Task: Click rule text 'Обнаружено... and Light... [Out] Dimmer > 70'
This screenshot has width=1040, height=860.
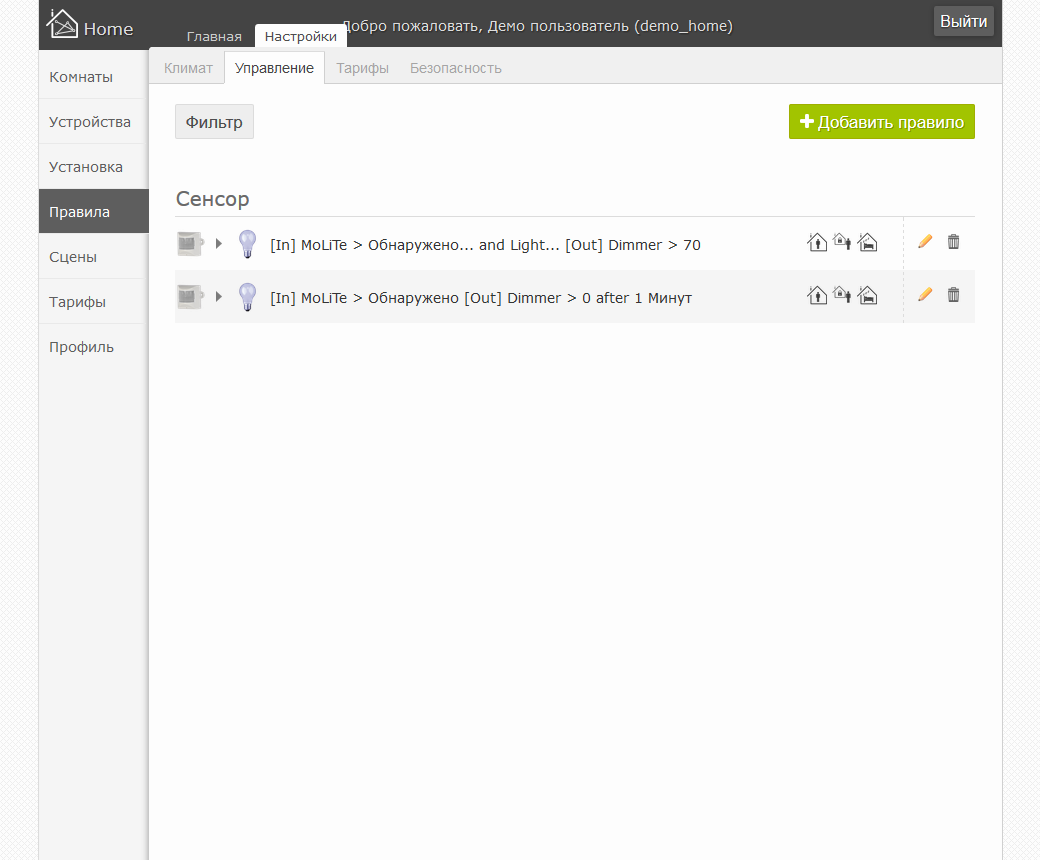Action: (x=534, y=245)
